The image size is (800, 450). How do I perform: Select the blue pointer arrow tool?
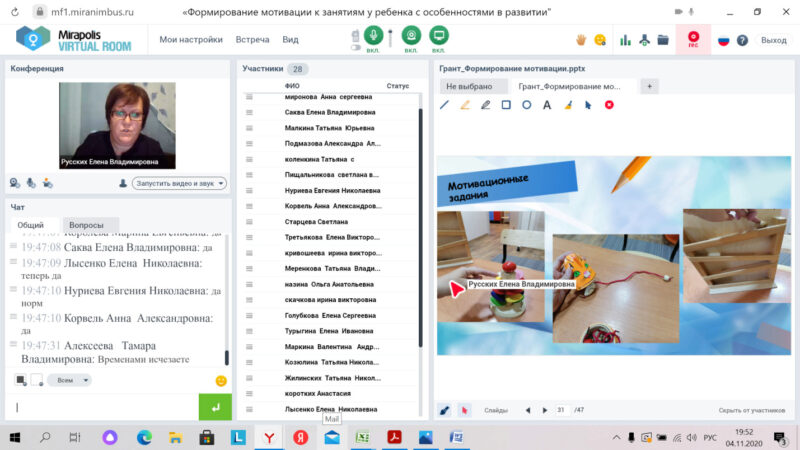588,105
